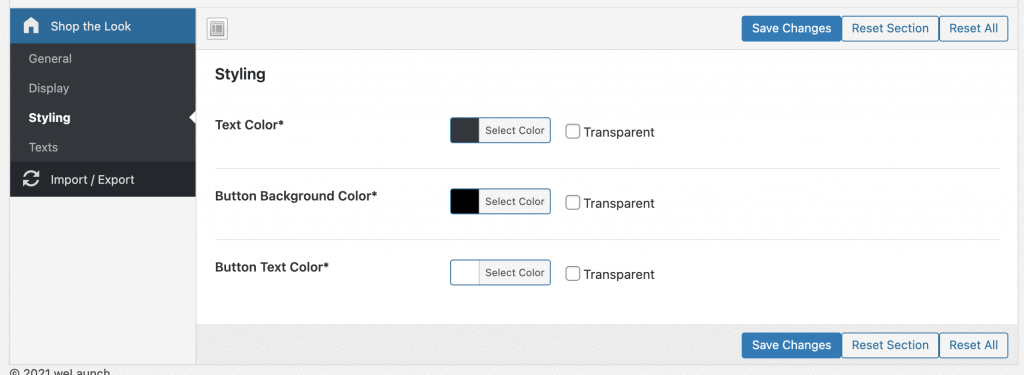Toggle the expand sections icon in toolbar
The height and width of the screenshot is (375, 1024).
coord(217,29)
